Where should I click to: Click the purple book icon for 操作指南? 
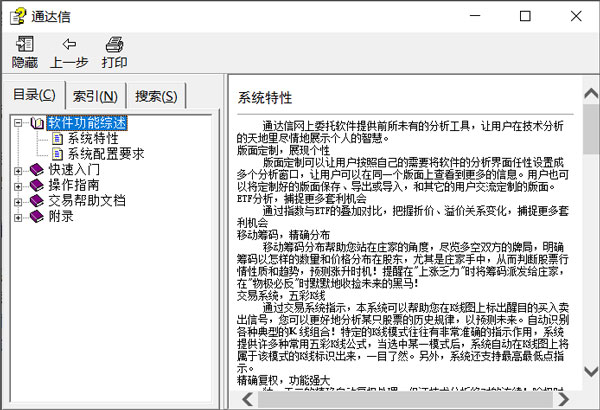(x=37, y=185)
